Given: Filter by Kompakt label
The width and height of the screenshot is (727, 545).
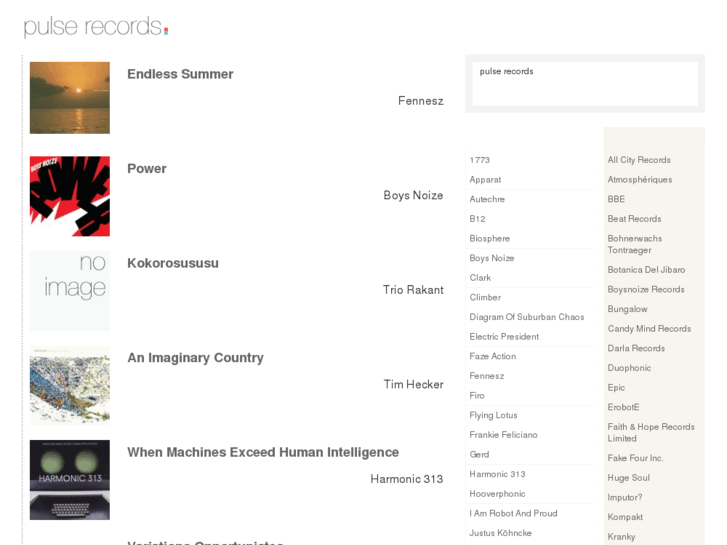Looking at the screenshot, I should coord(625,517).
